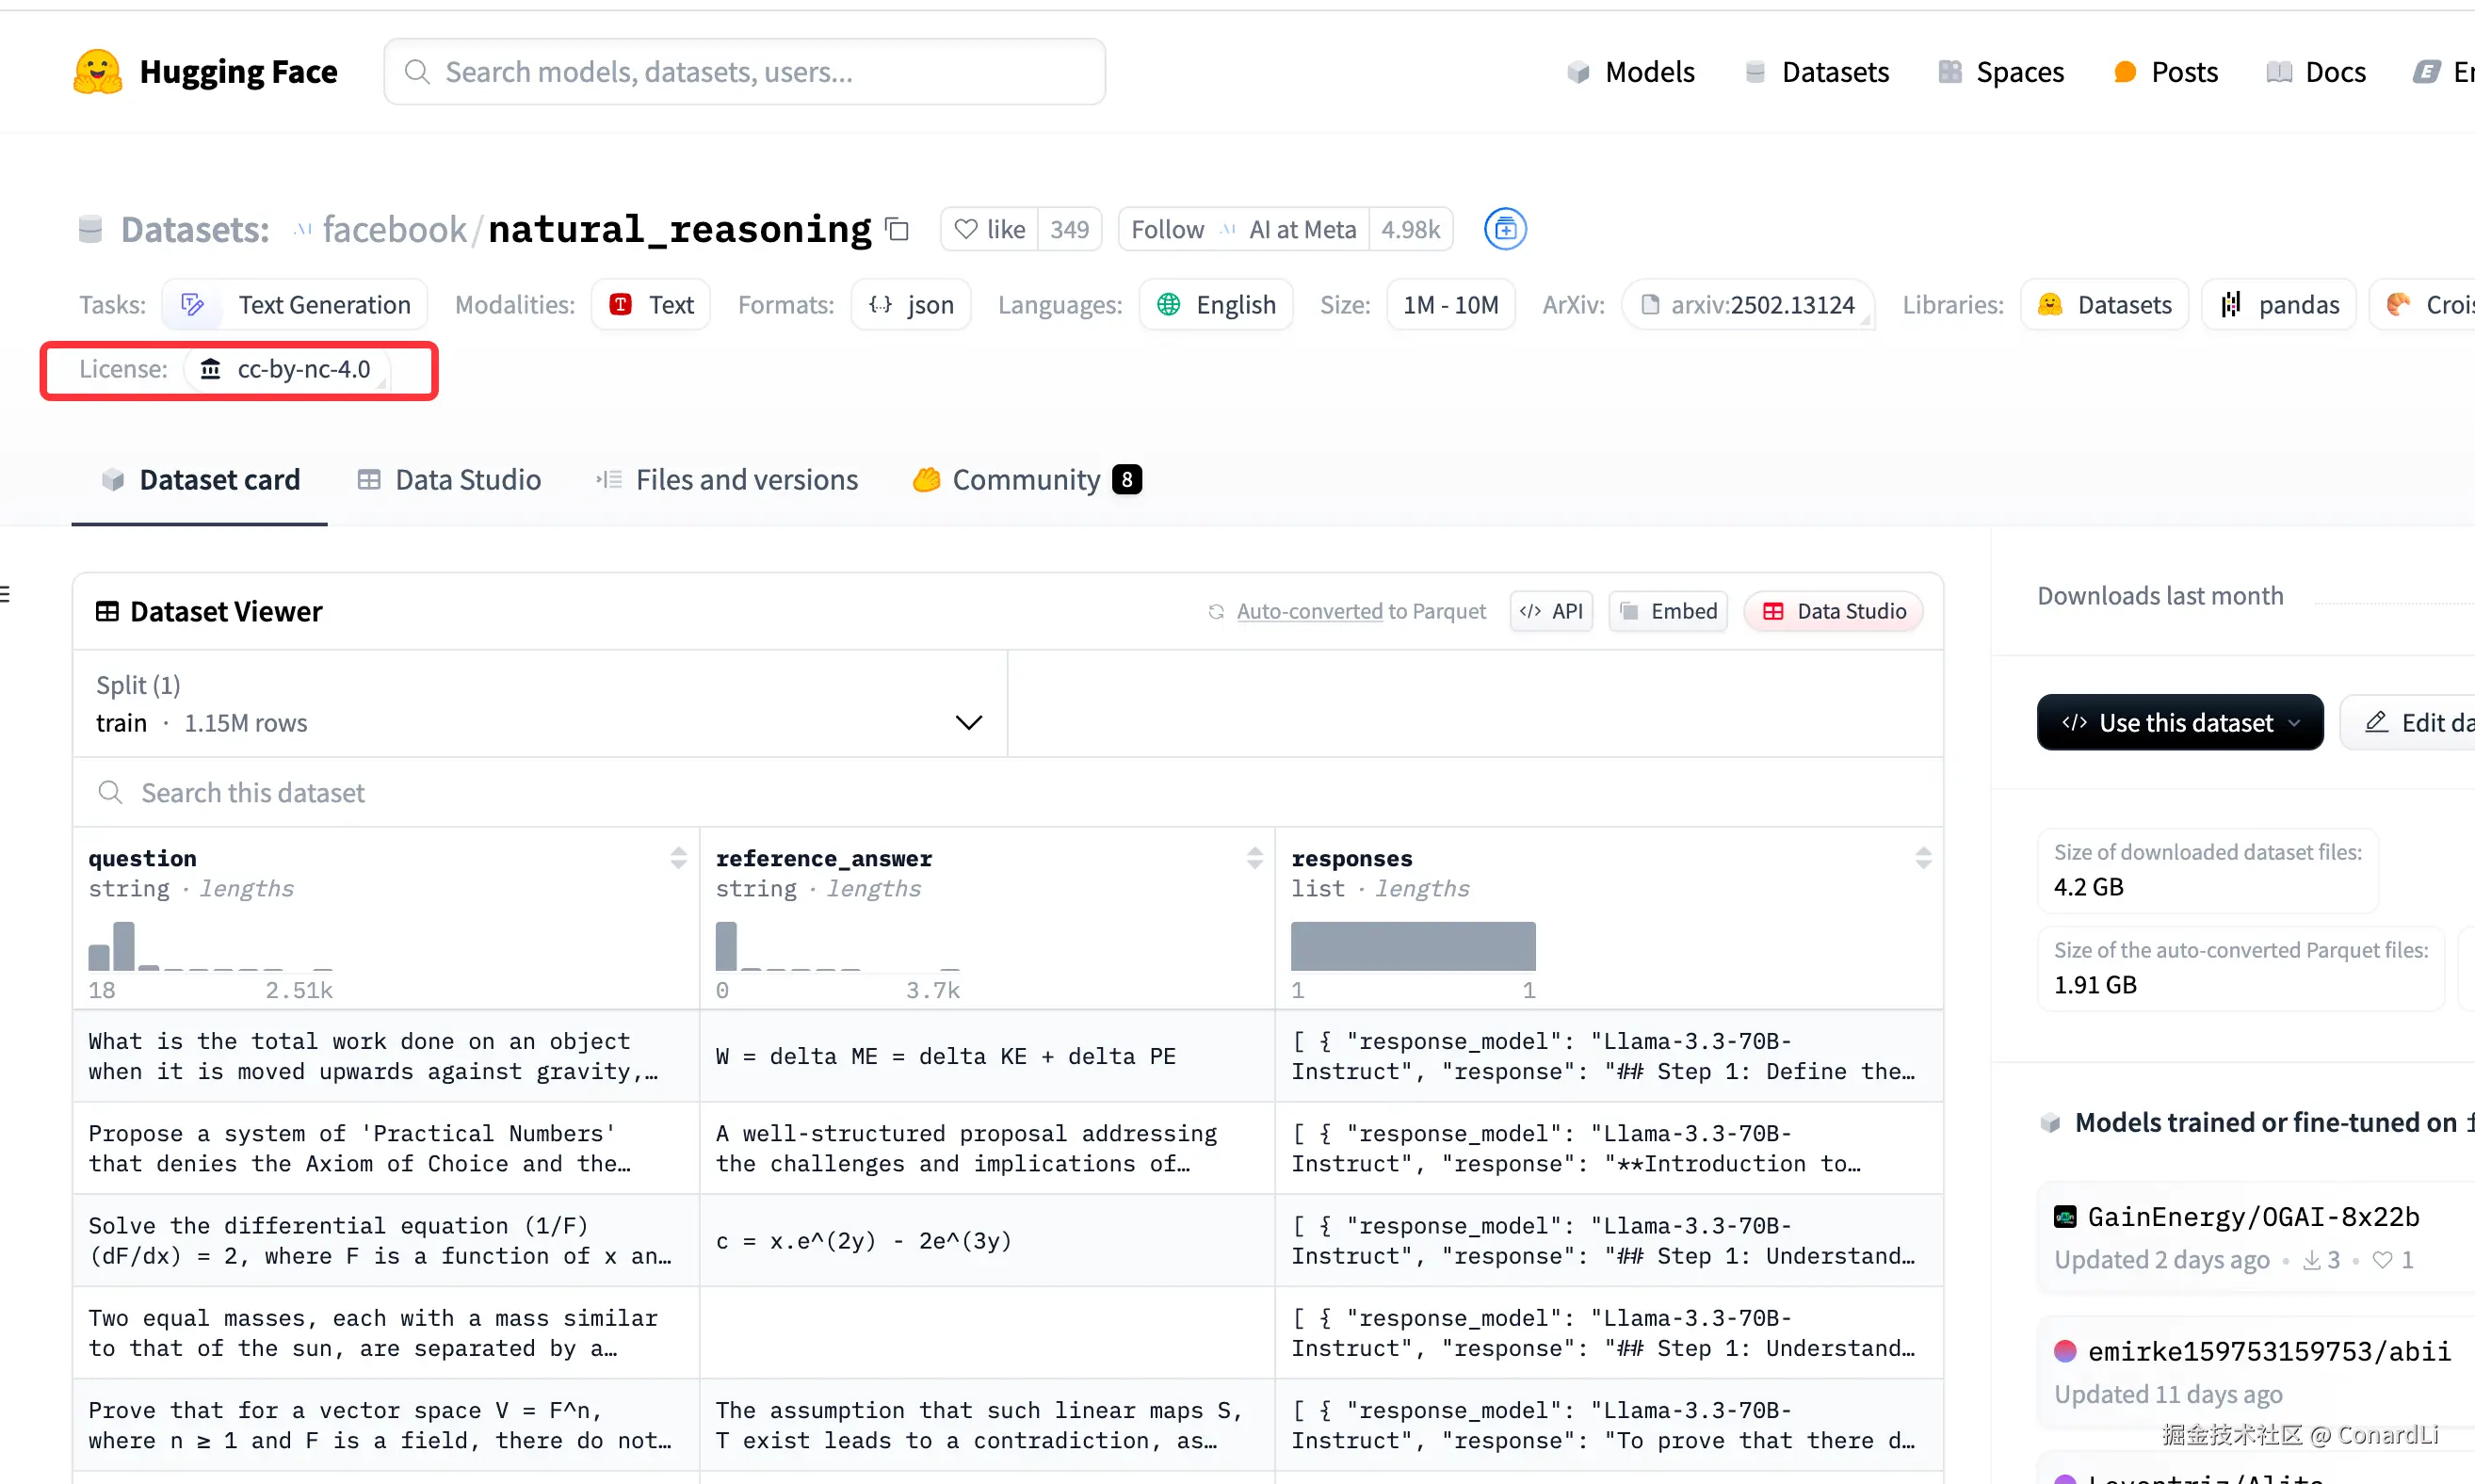
Task: Click the question lengths histogram bar
Action: pos(123,946)
